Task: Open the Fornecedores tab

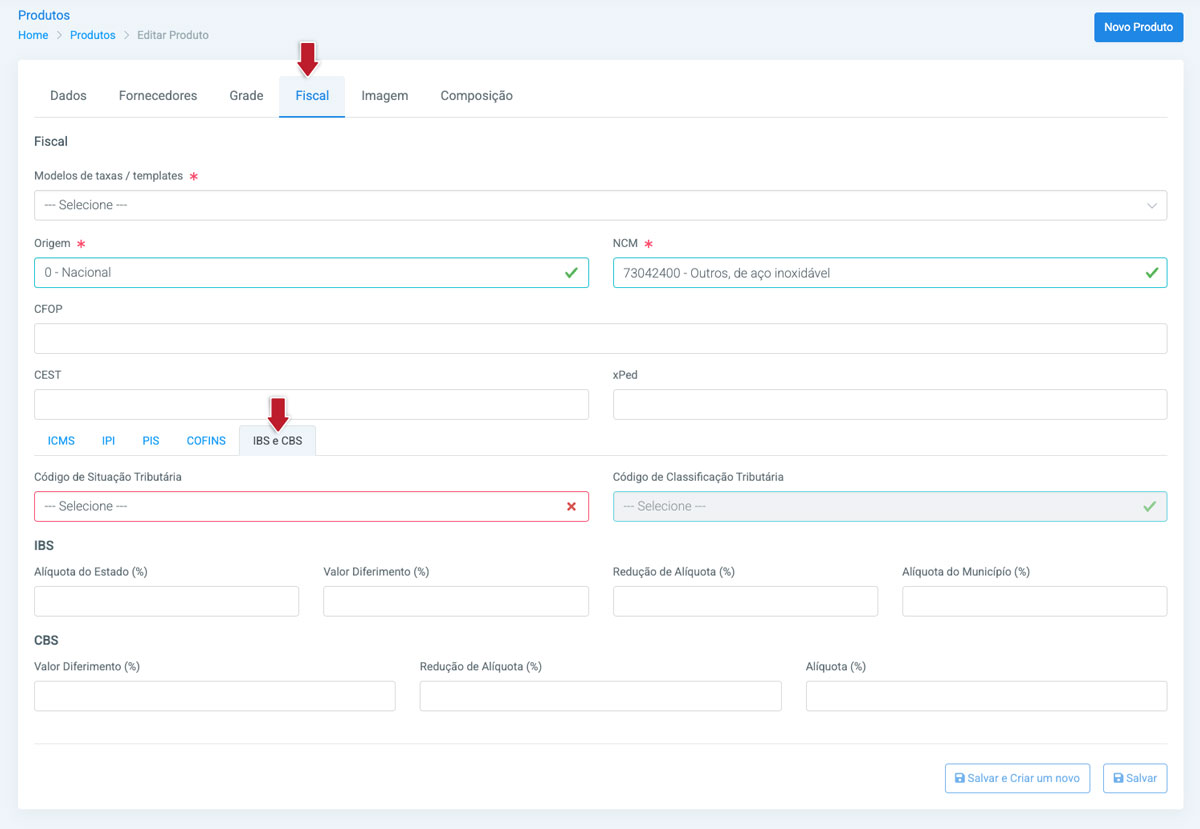Action: pyautogui.click(x=158, y=96)
